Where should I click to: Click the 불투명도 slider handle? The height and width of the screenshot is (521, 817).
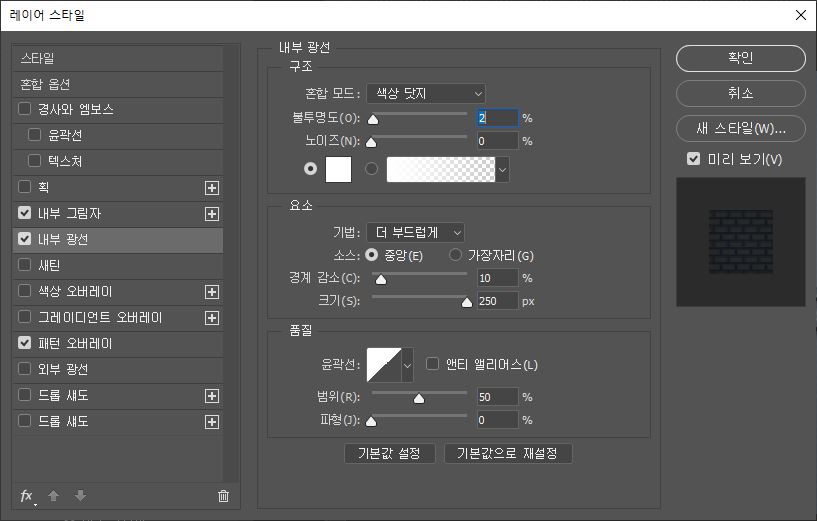[x=373, y=120]
